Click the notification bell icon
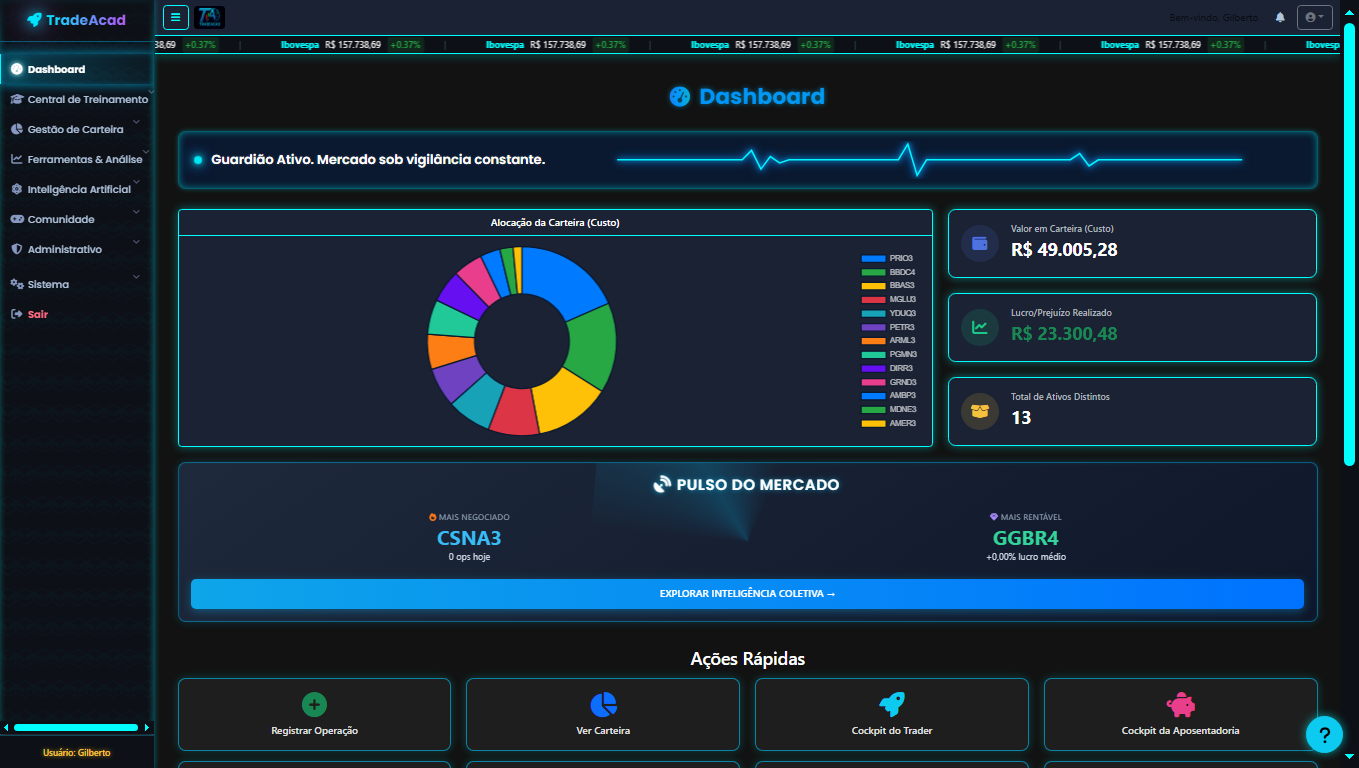 click(1281, 16)
